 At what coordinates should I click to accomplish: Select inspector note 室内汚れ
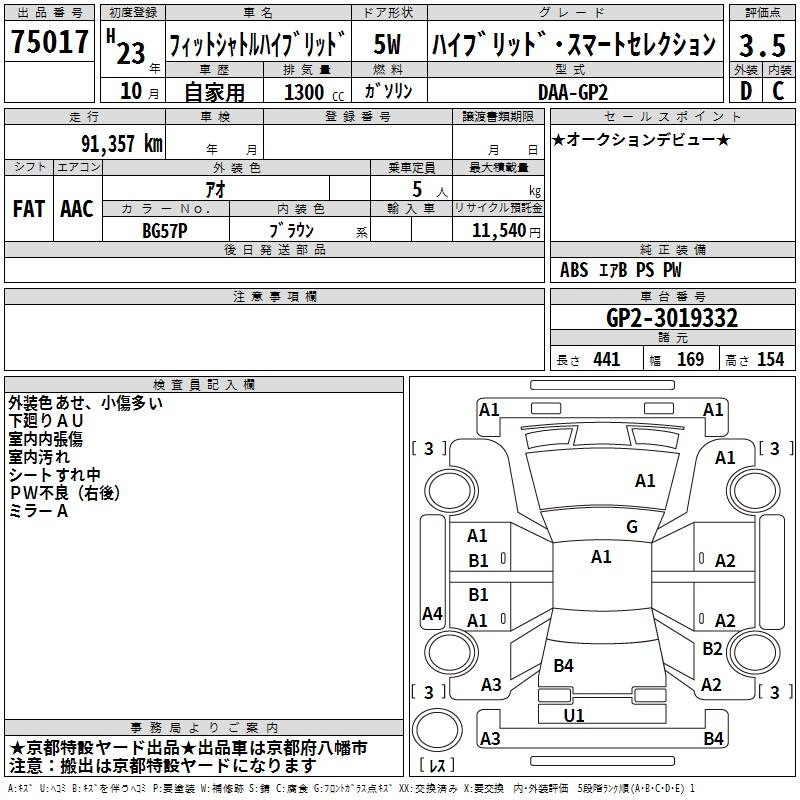39,457
